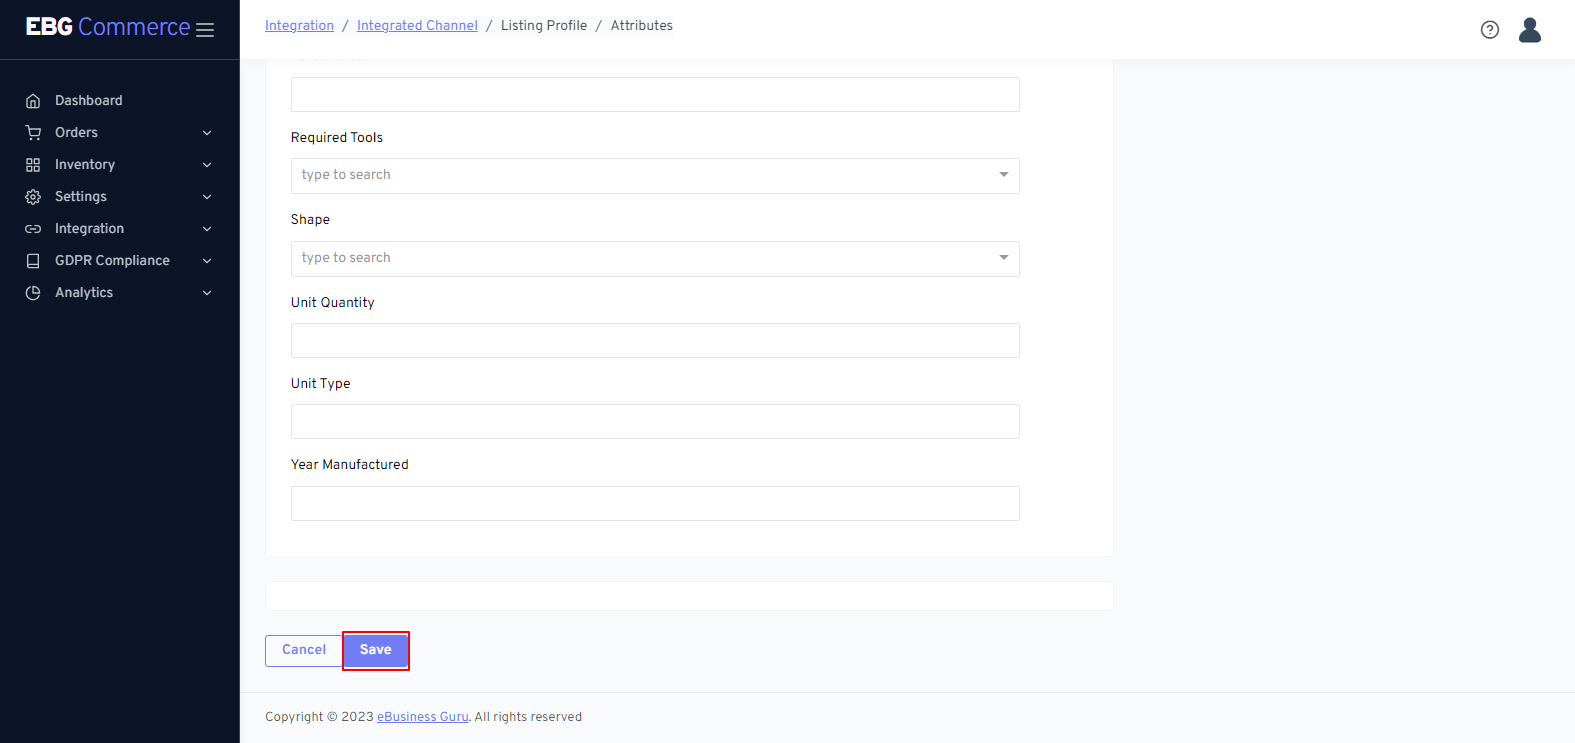Expand the Integration sidebar chevron

click(207, 229)
